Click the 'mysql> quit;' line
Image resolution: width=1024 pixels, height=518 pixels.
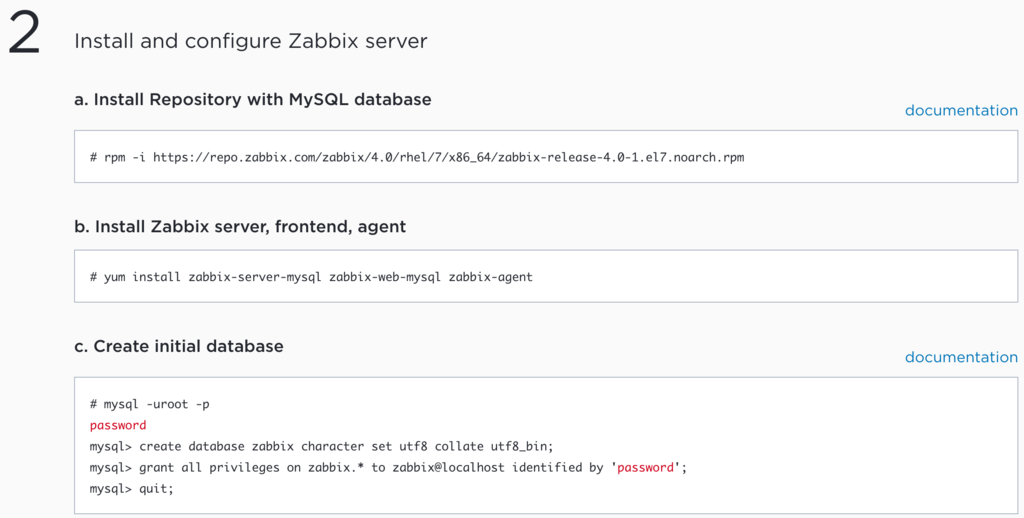pyautogui.click(x=132, y=488)
